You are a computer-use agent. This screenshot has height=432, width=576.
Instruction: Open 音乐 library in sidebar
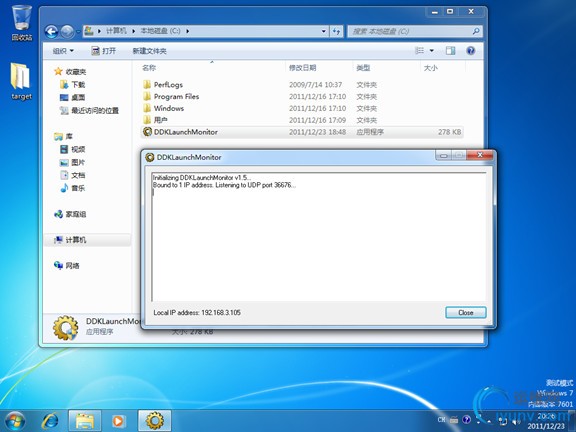(78, 188)
